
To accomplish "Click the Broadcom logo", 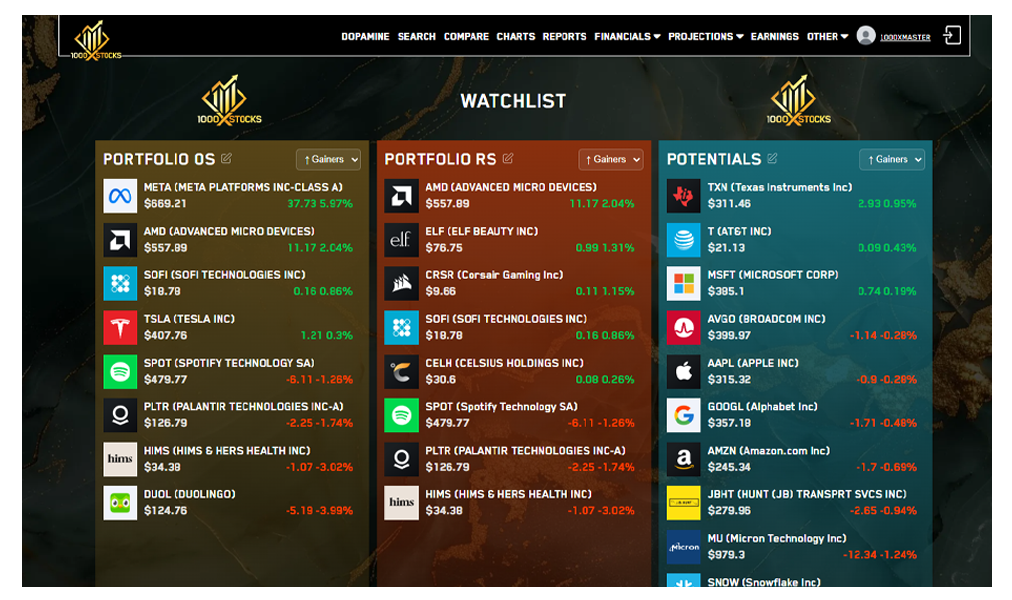I will coord(683,328).
